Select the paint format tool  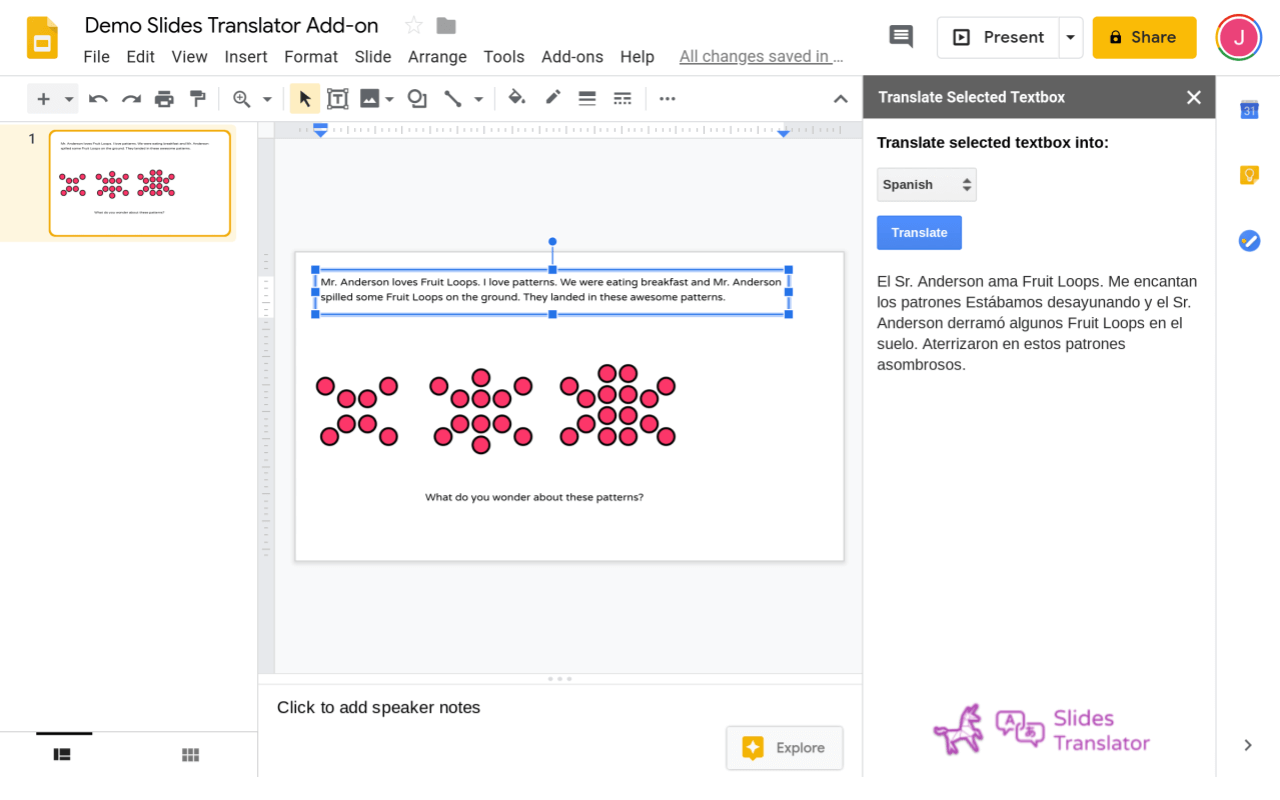pos(198,98)
